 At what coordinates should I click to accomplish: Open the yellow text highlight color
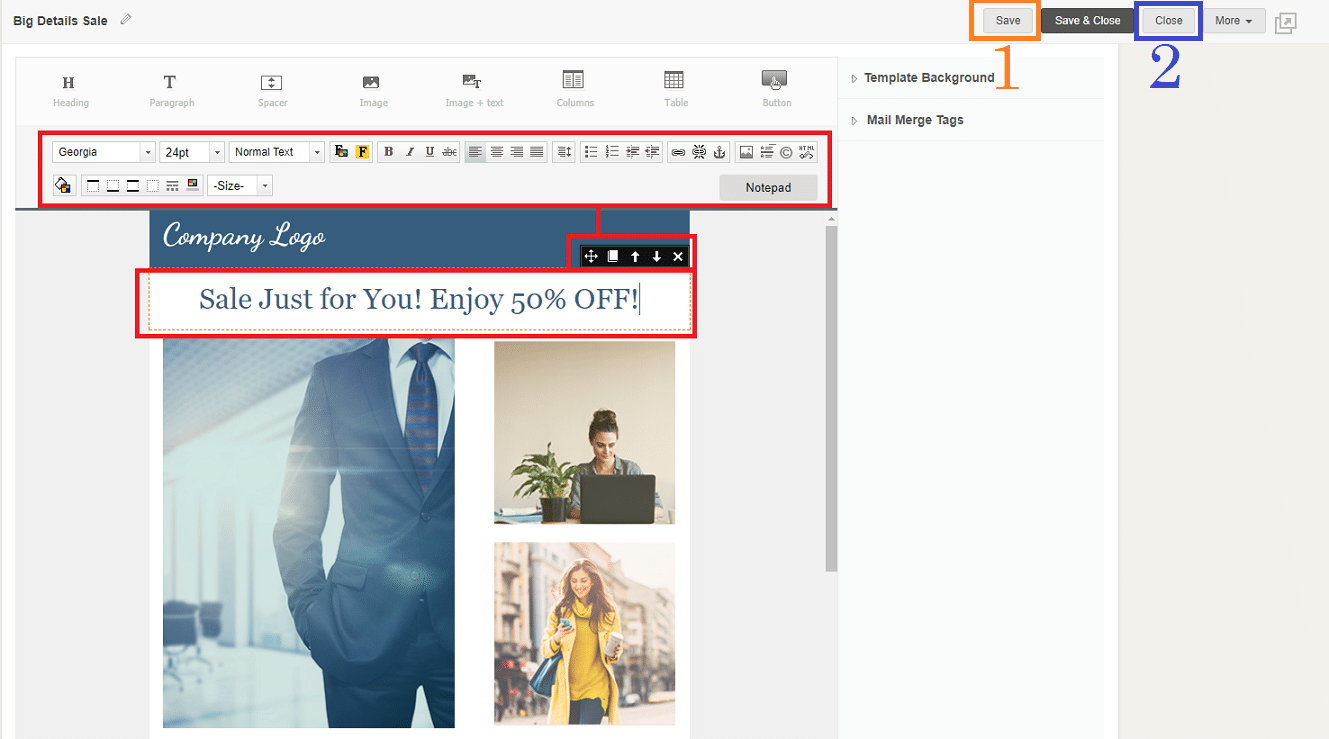(x=362, y=152)
